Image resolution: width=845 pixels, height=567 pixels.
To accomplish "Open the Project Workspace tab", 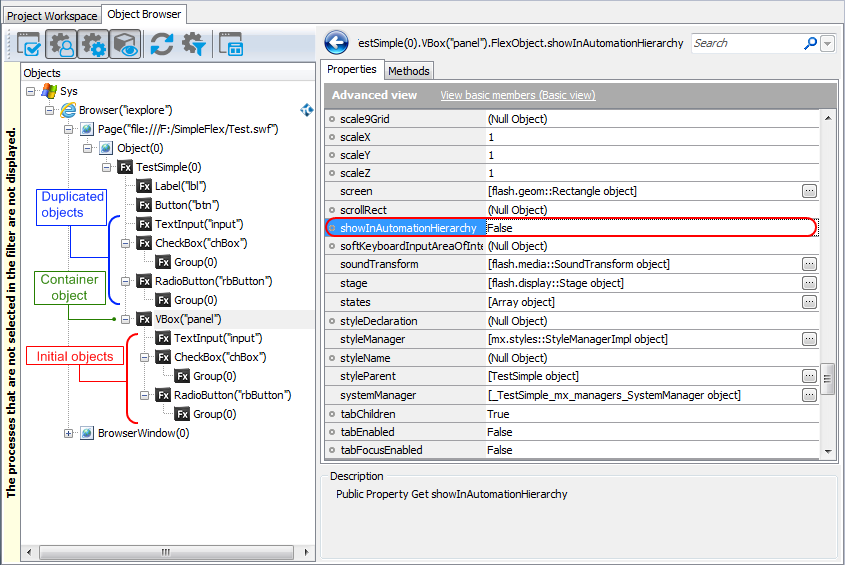I will 53,15.
